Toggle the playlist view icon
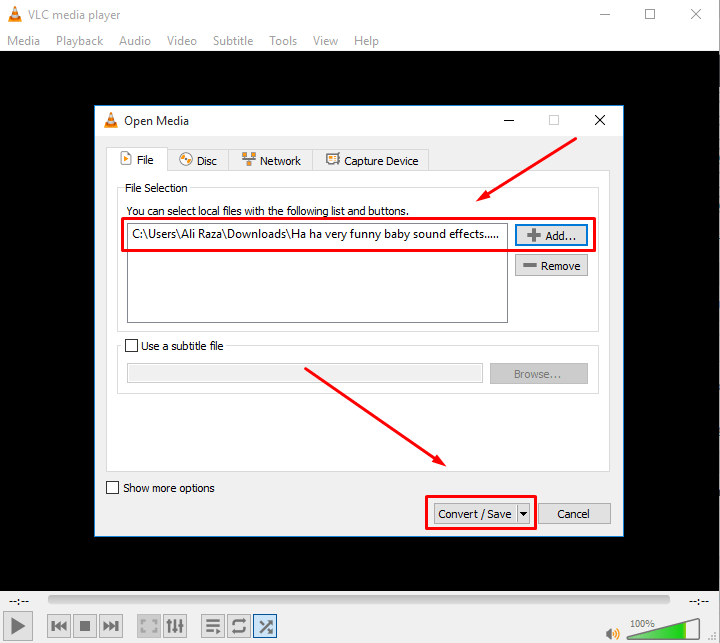The height and width of the screenshot is (643, 720). 213,626
